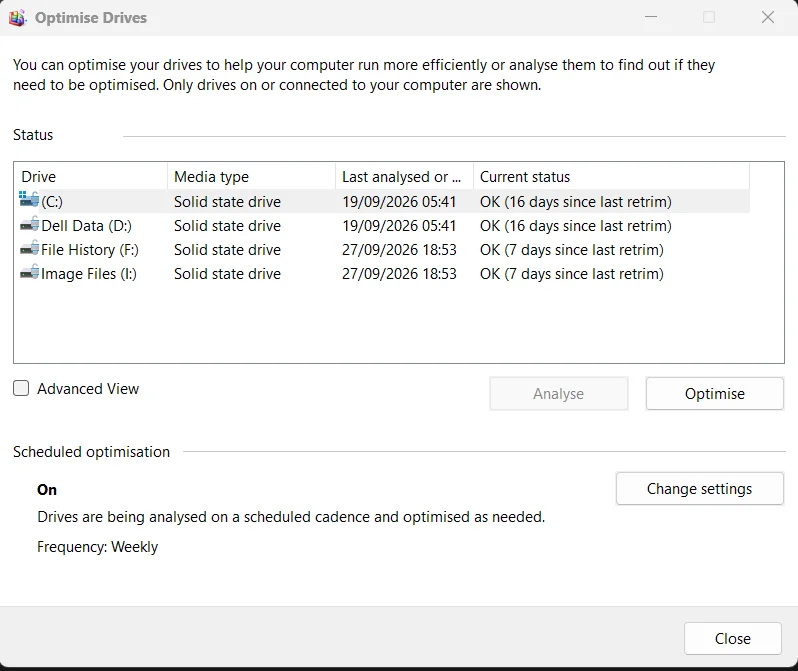This screenshot has width=798, height=671.
Task: Click 19/09/2026 05:41 date in the C: row
Action: click(x=399, y=202)
